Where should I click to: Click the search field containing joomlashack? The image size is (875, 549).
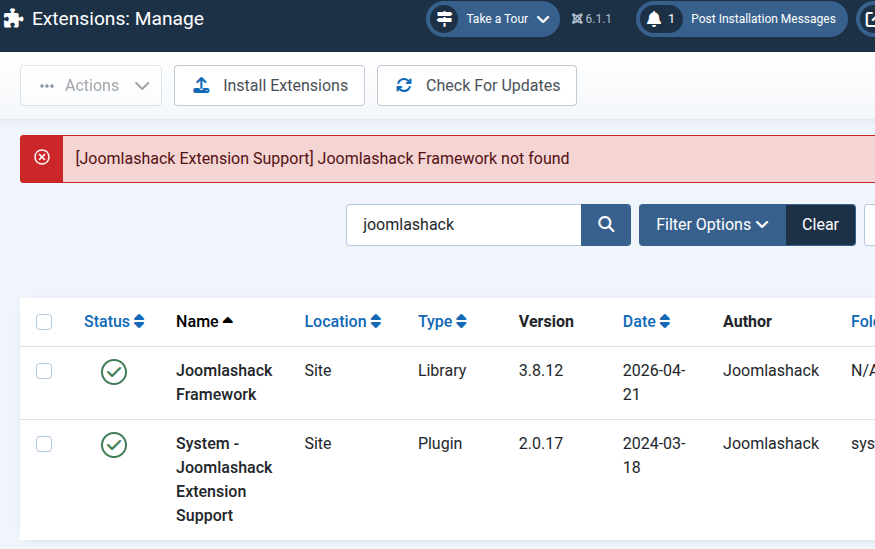click(x=464, y=225)
